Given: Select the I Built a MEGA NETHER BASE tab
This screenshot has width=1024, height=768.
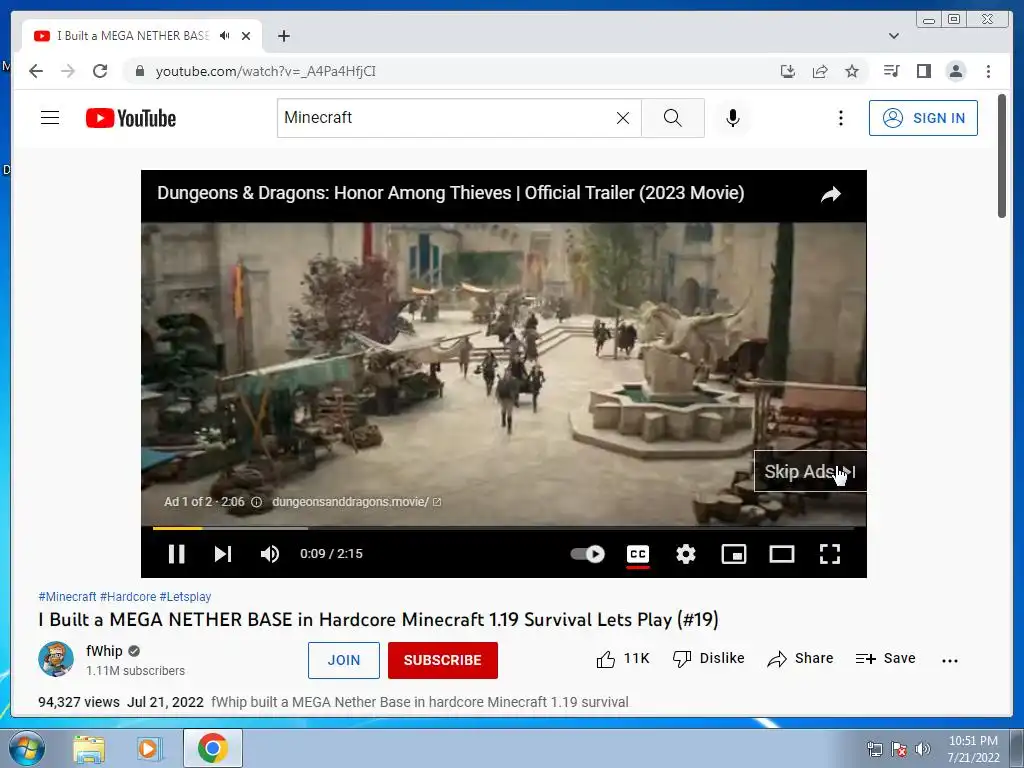Looking at the screenshot, I should click(x=142, y=36).
